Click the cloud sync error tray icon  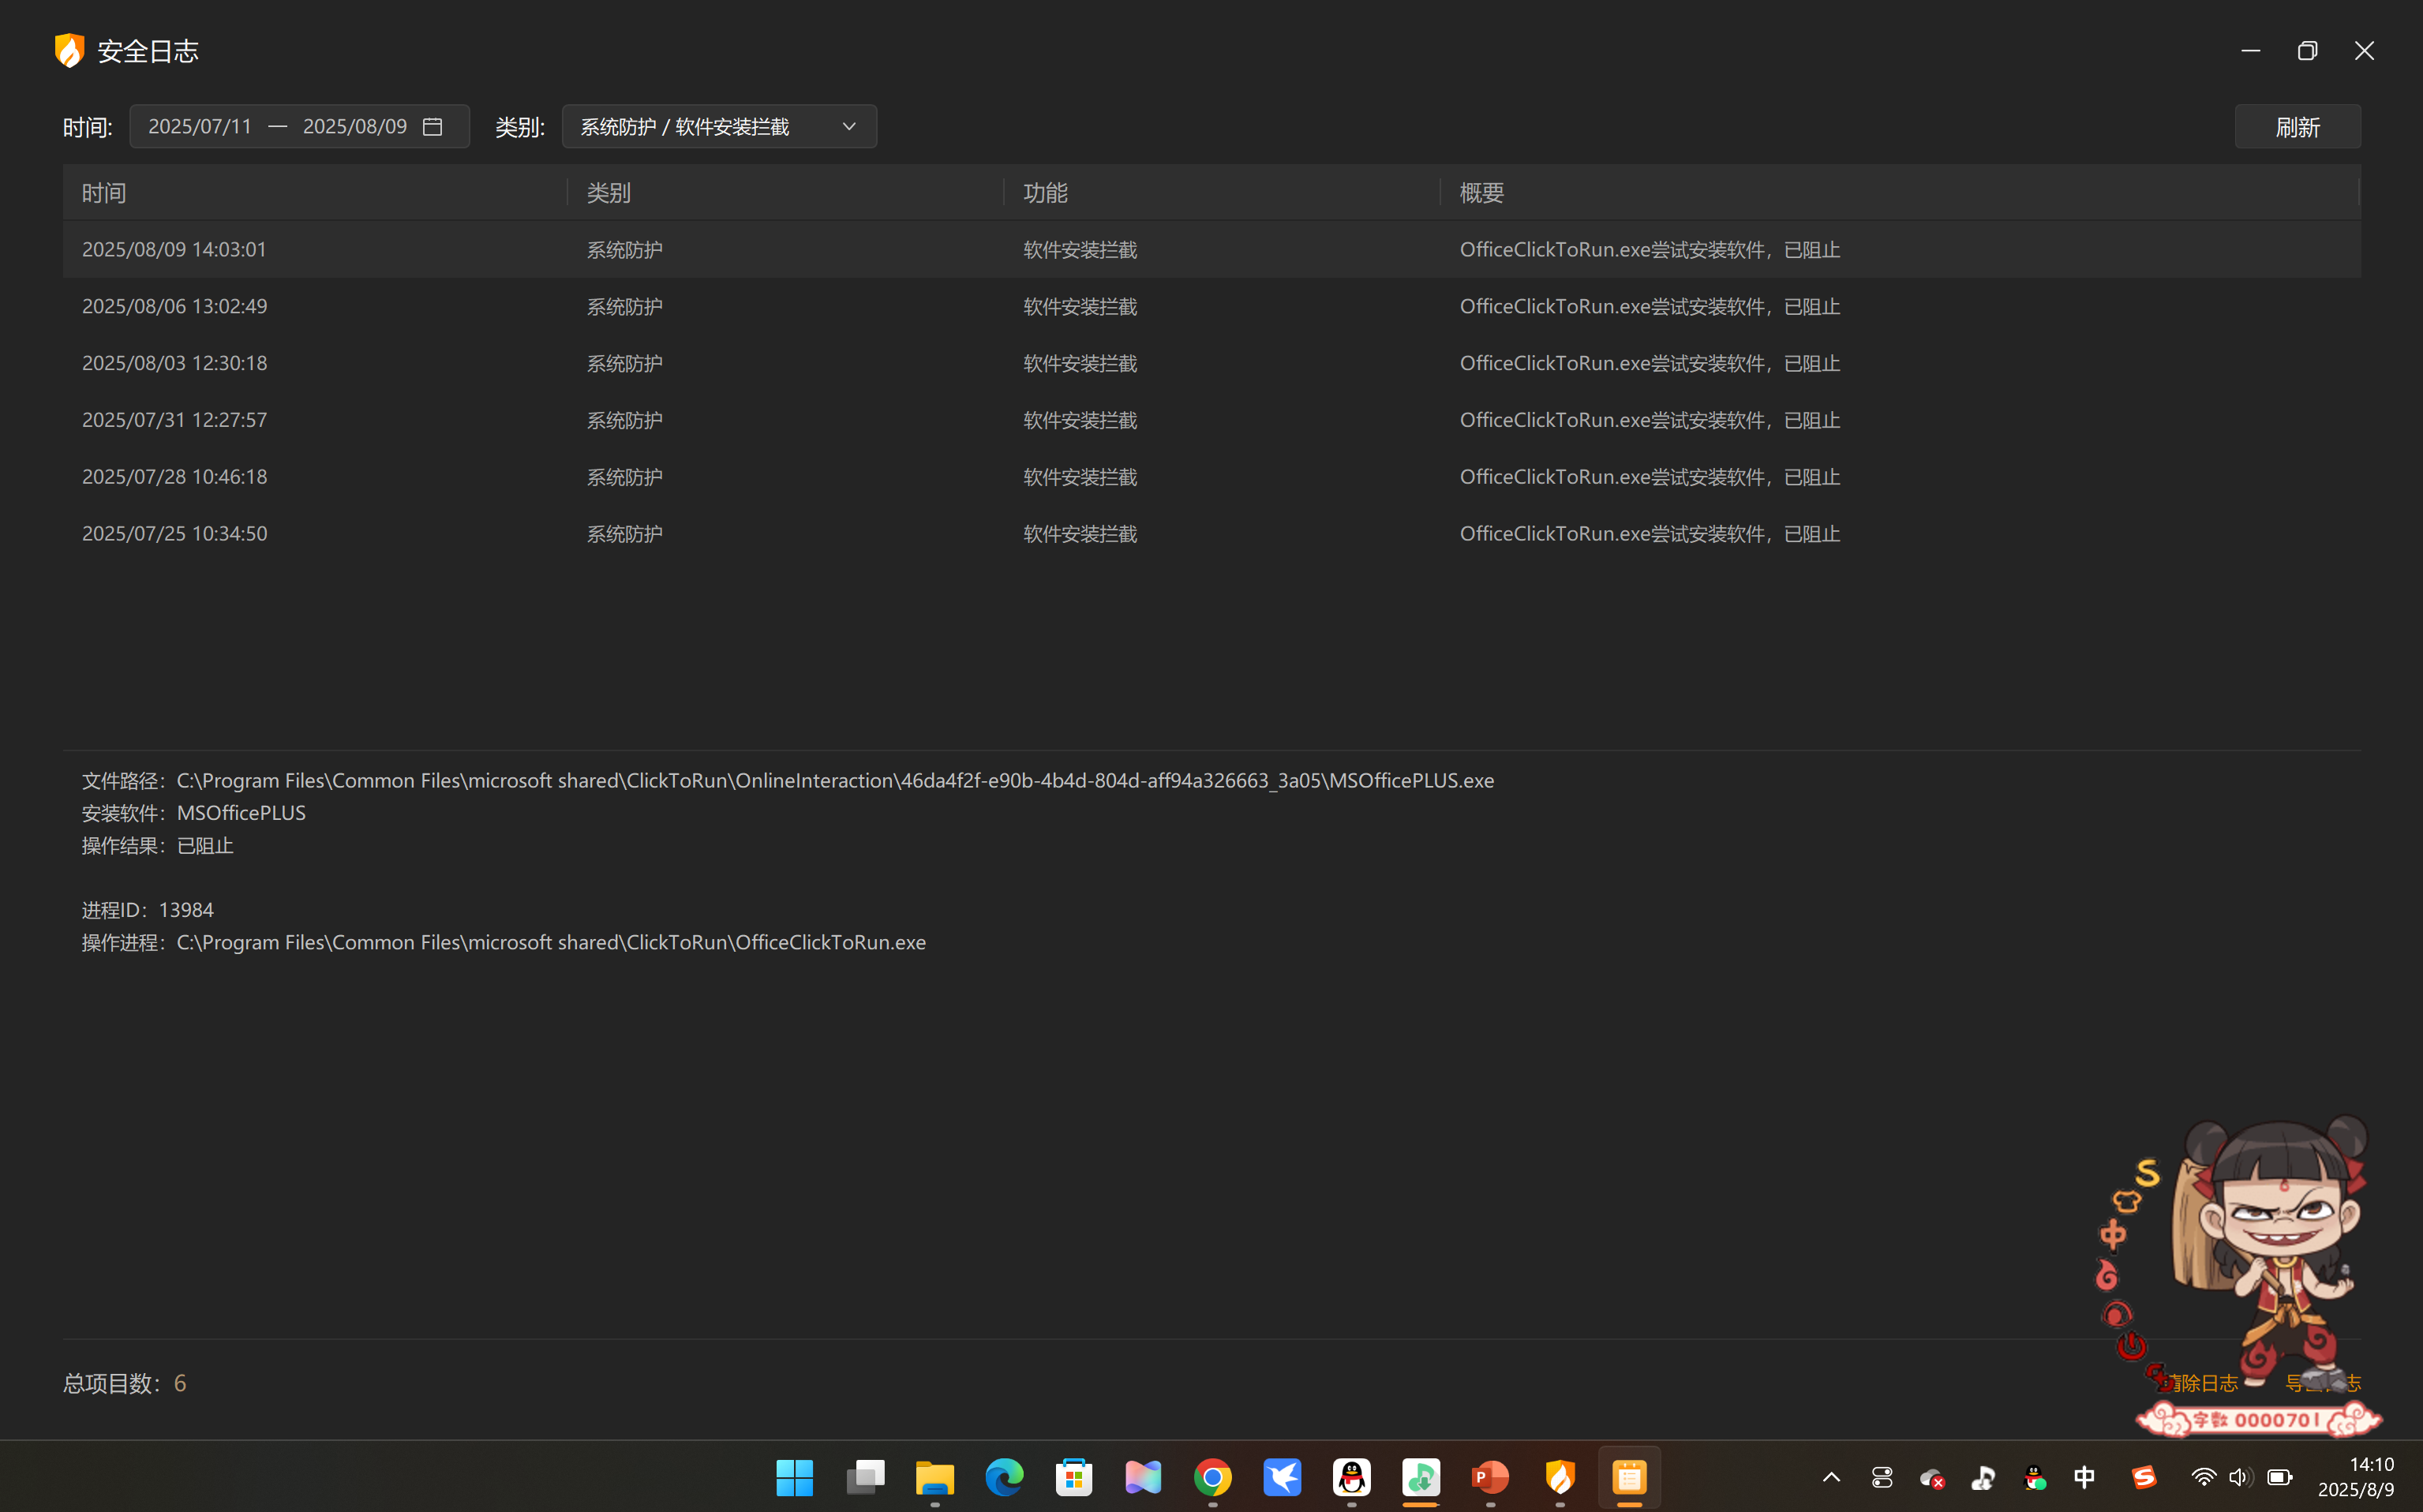pyautogui.click(x=1932, y=1477)
